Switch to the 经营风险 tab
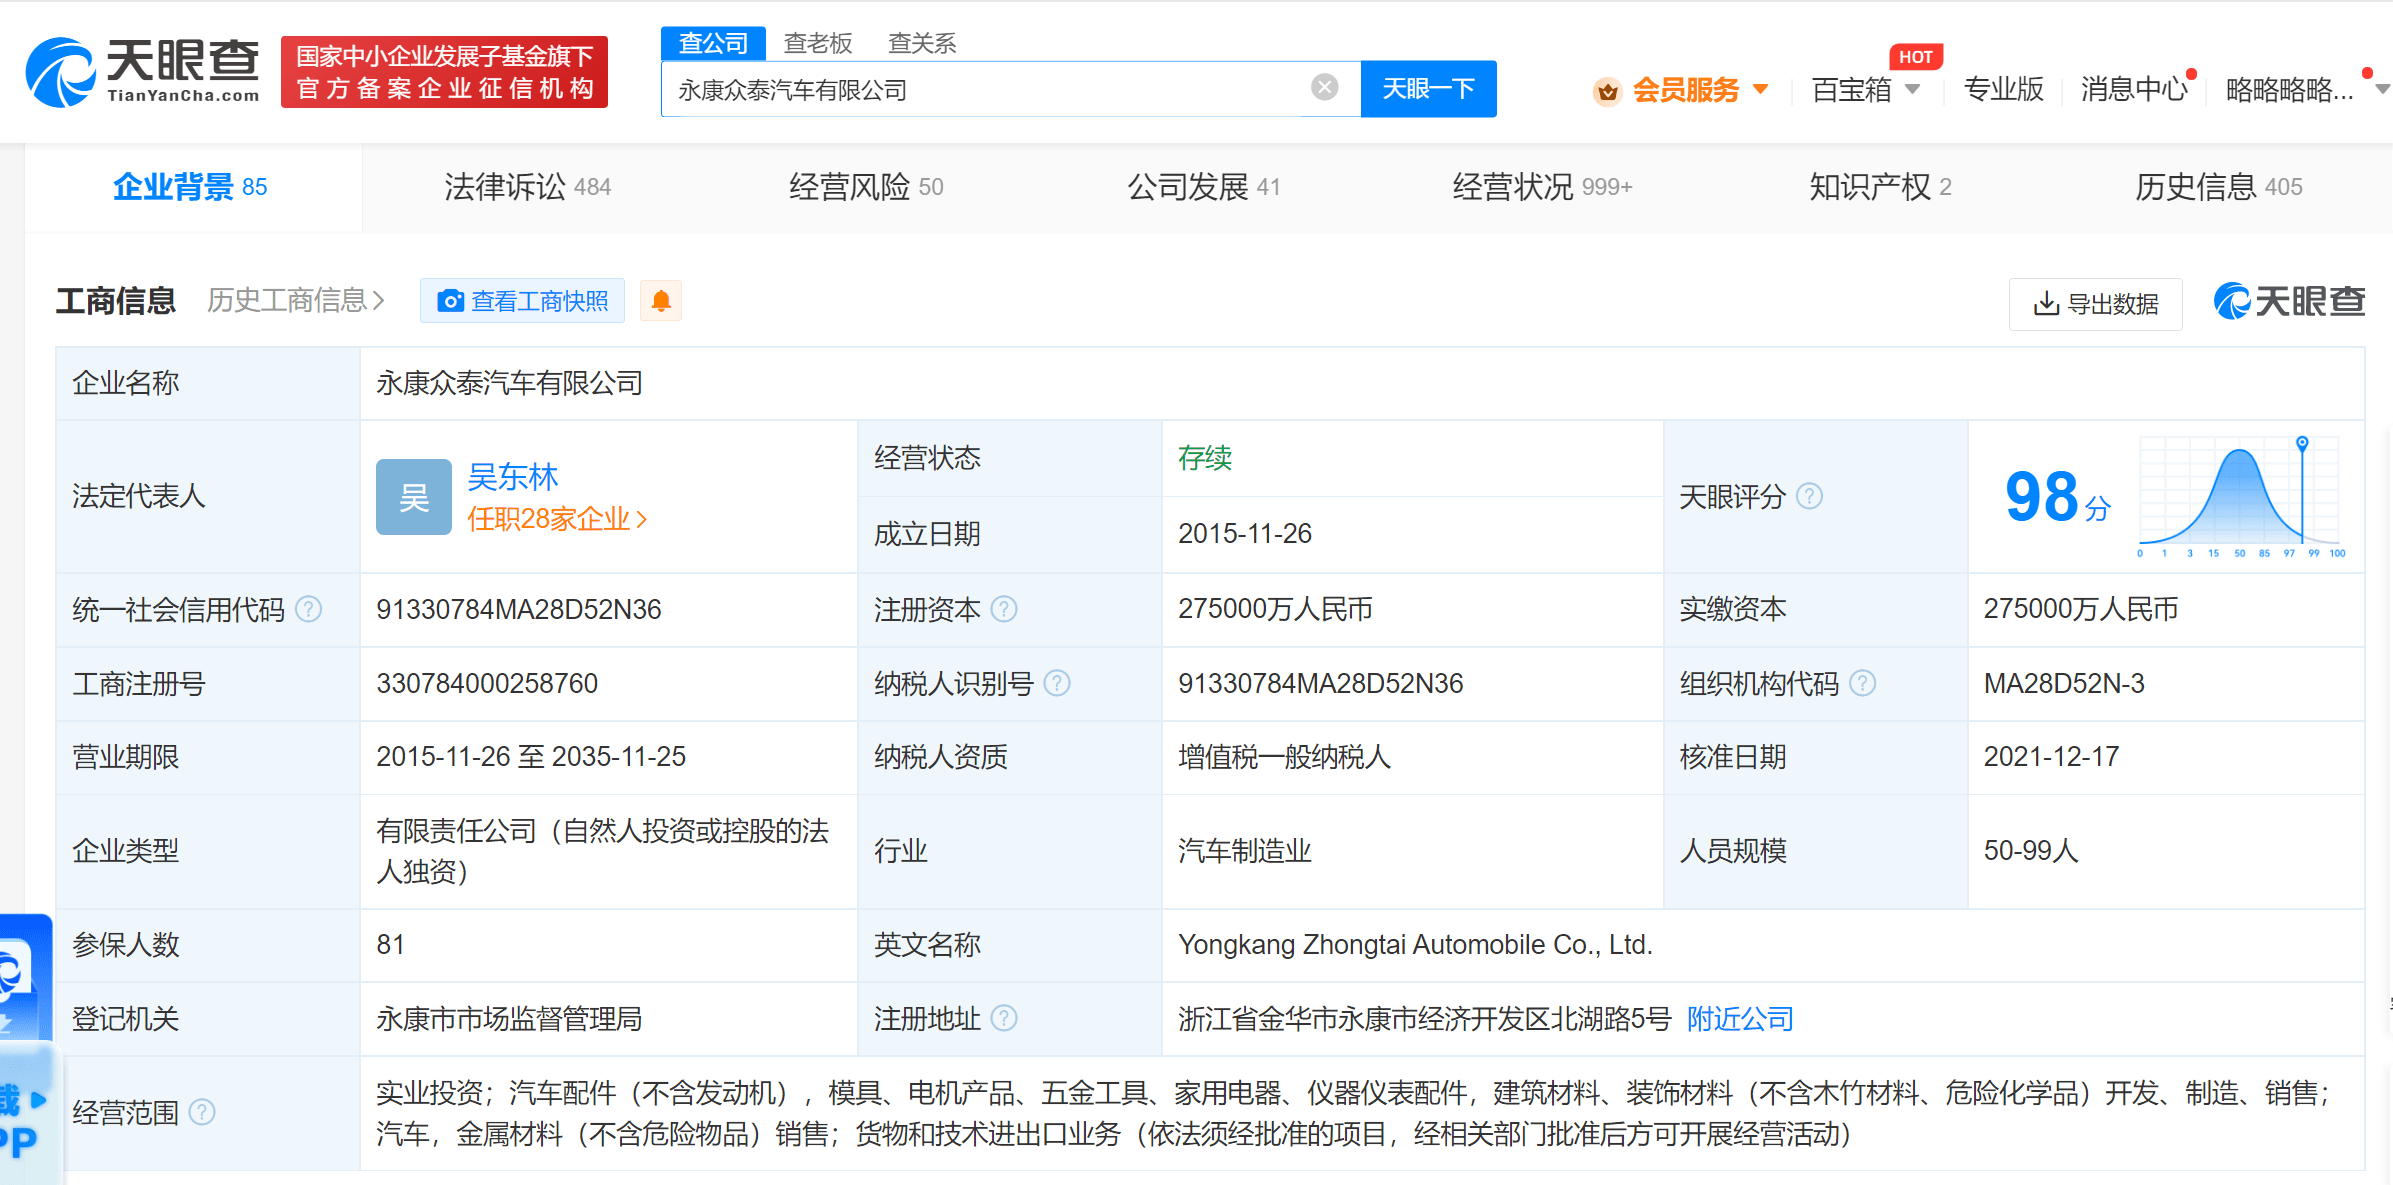The width and height of the screenshot is (2393, 1185). click(866, 187)
